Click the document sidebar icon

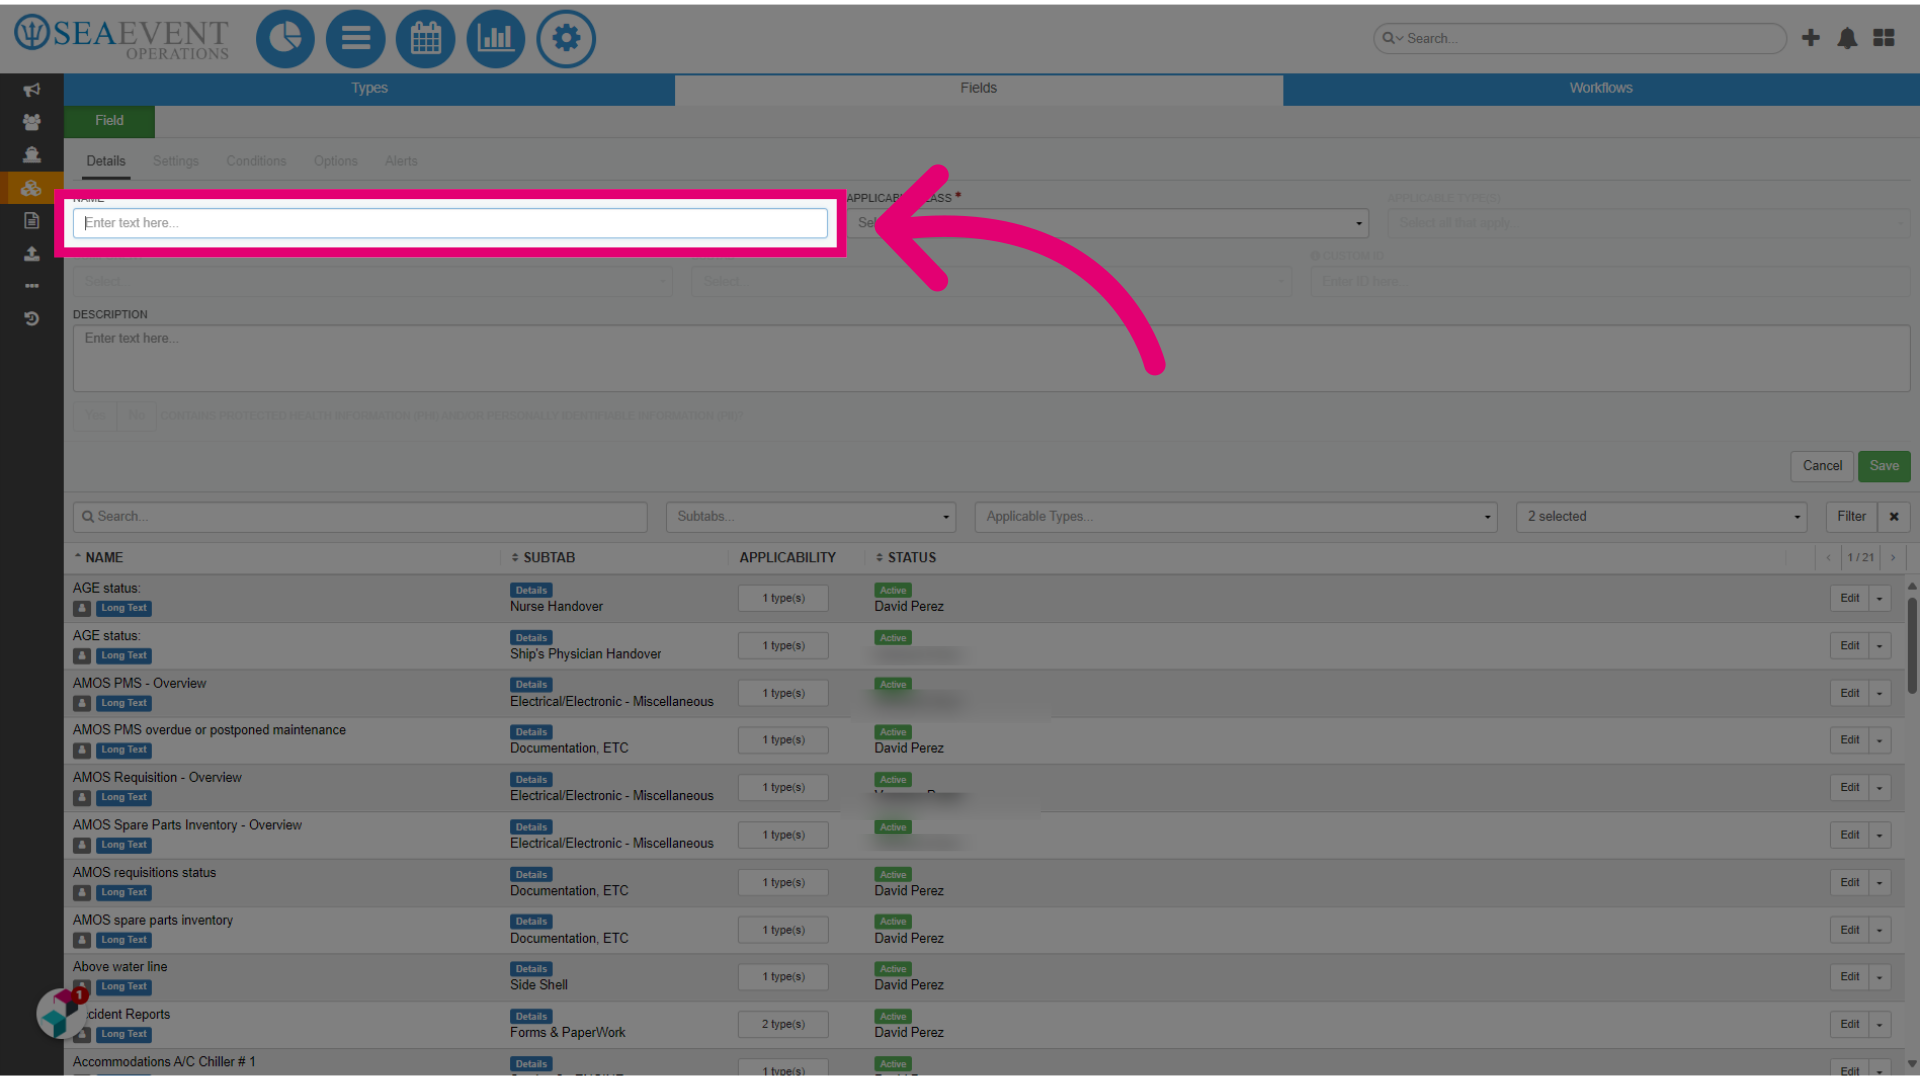click(32, 221)
